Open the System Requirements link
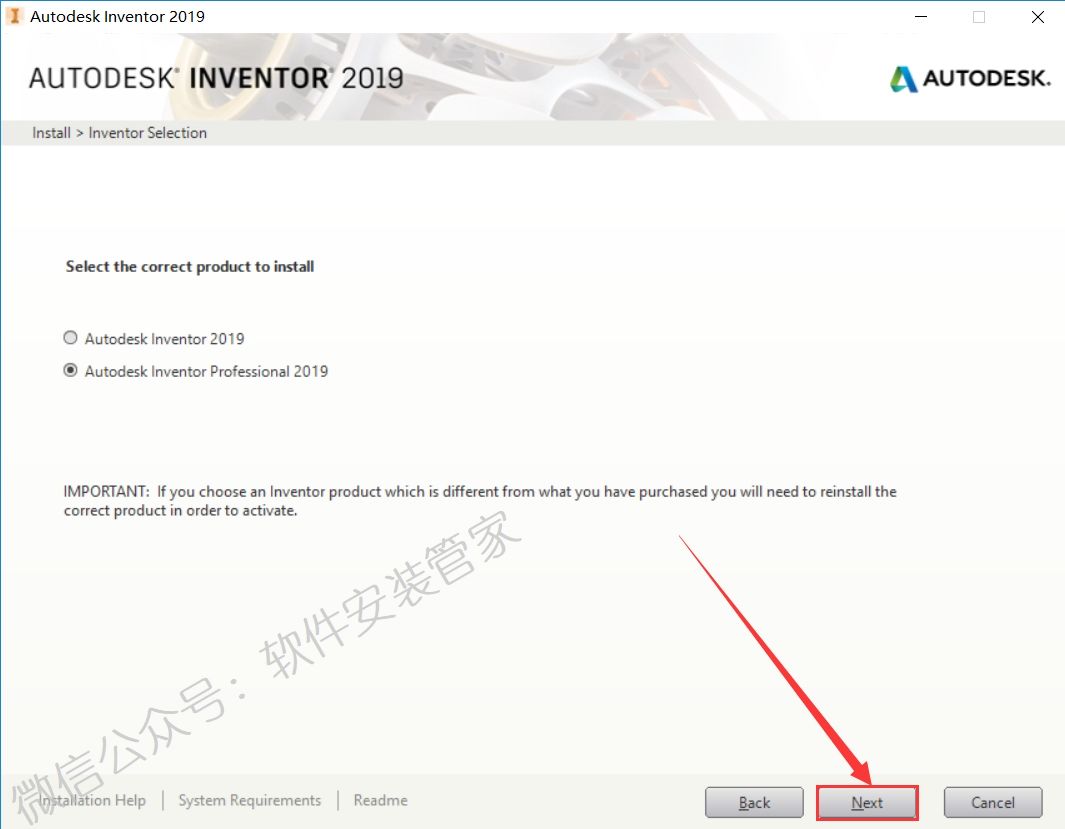 [x=249, y=800]
